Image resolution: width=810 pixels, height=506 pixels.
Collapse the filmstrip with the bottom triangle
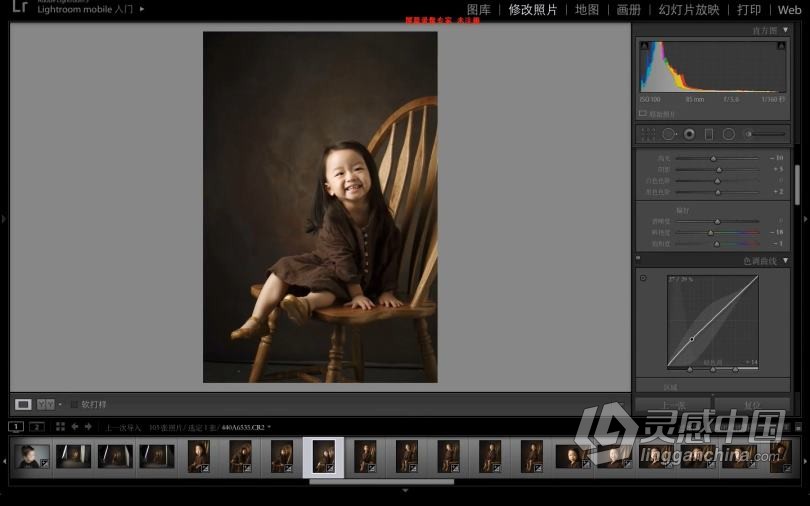[x=405, y=490]
